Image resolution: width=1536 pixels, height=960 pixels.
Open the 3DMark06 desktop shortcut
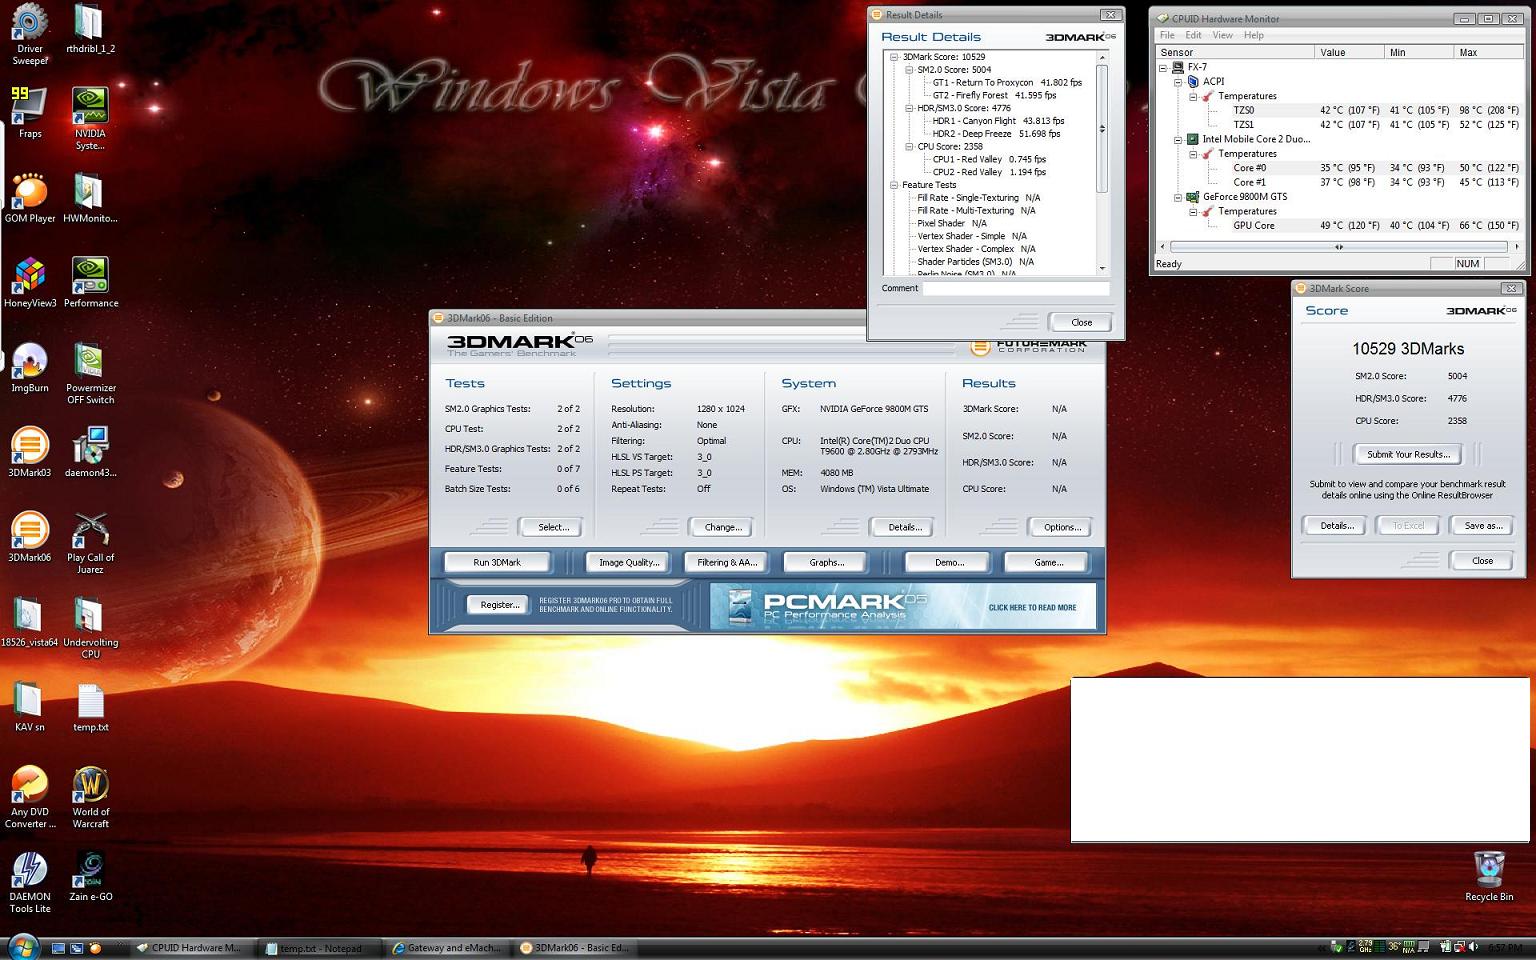point(30,537)
